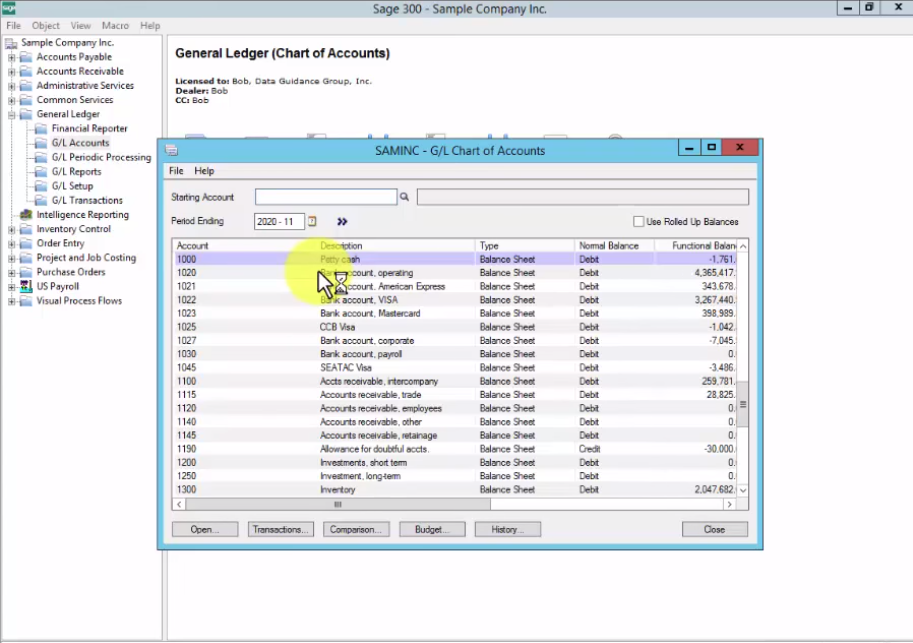The image size is (913, 643).
Task: Expand the Inventory Control tree node
Action: tap(12, 229)
